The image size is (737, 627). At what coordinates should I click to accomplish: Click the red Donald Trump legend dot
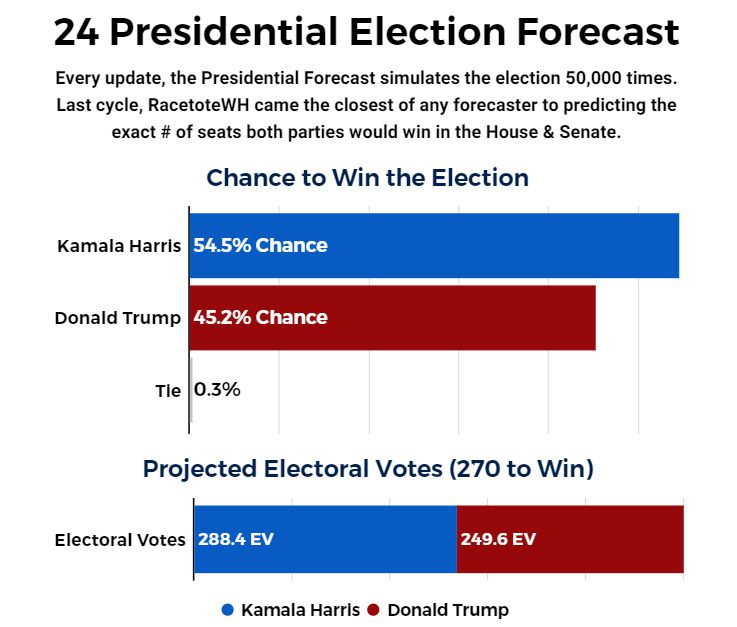(374, 609)
